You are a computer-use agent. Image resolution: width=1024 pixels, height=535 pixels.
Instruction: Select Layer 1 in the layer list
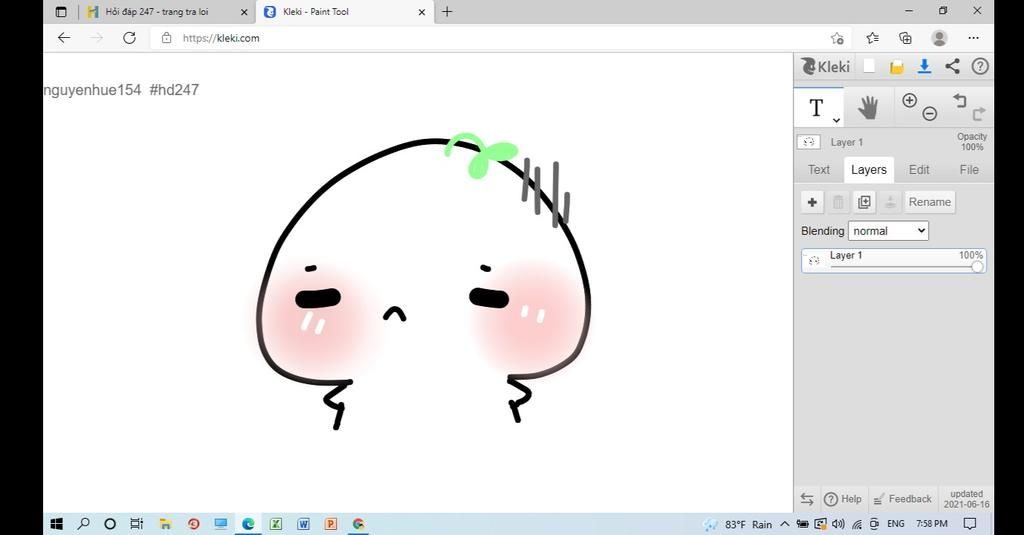(893, 260)
